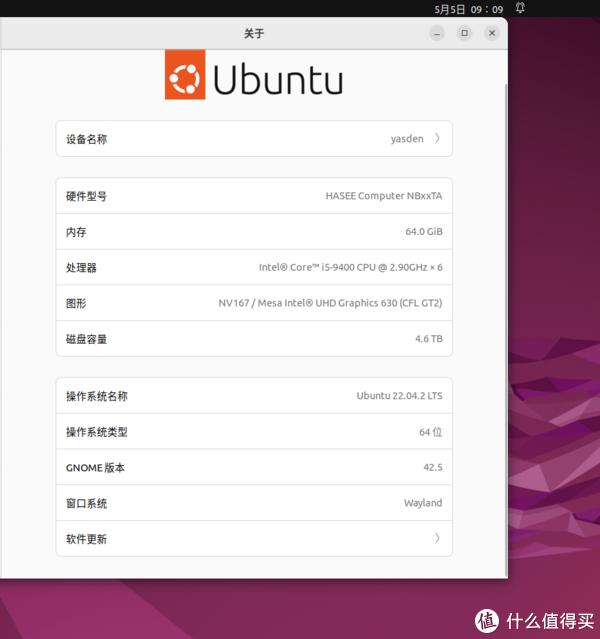Click the 关于 window title text

point(254,33)
